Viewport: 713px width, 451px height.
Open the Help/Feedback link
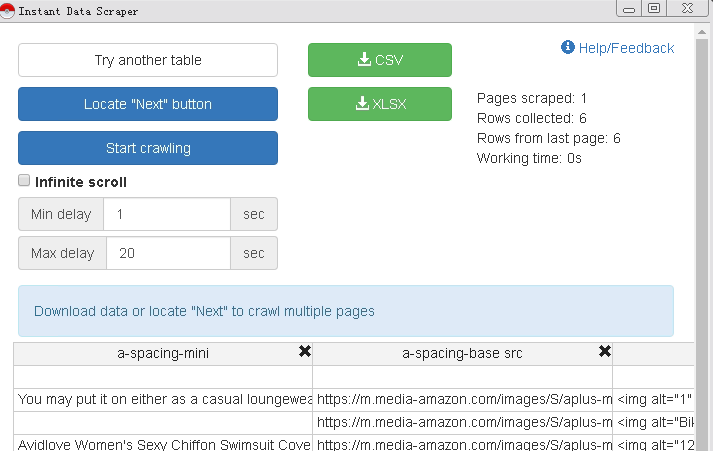coord(626,48)
